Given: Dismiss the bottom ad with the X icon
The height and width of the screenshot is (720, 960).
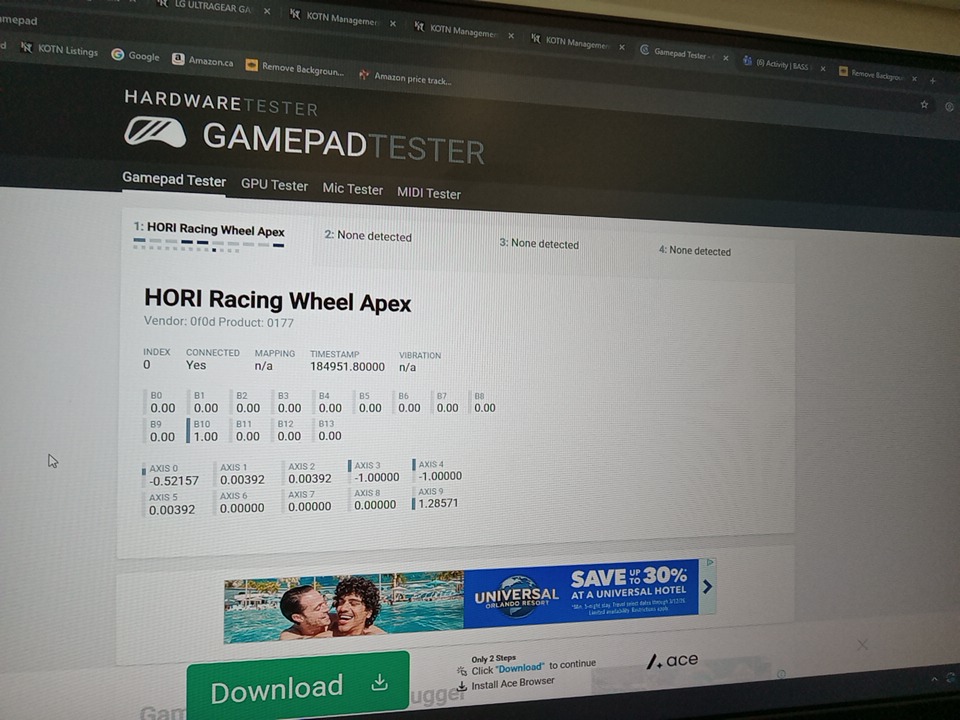Looking at the screenshot, I should (x=862, y=645).
